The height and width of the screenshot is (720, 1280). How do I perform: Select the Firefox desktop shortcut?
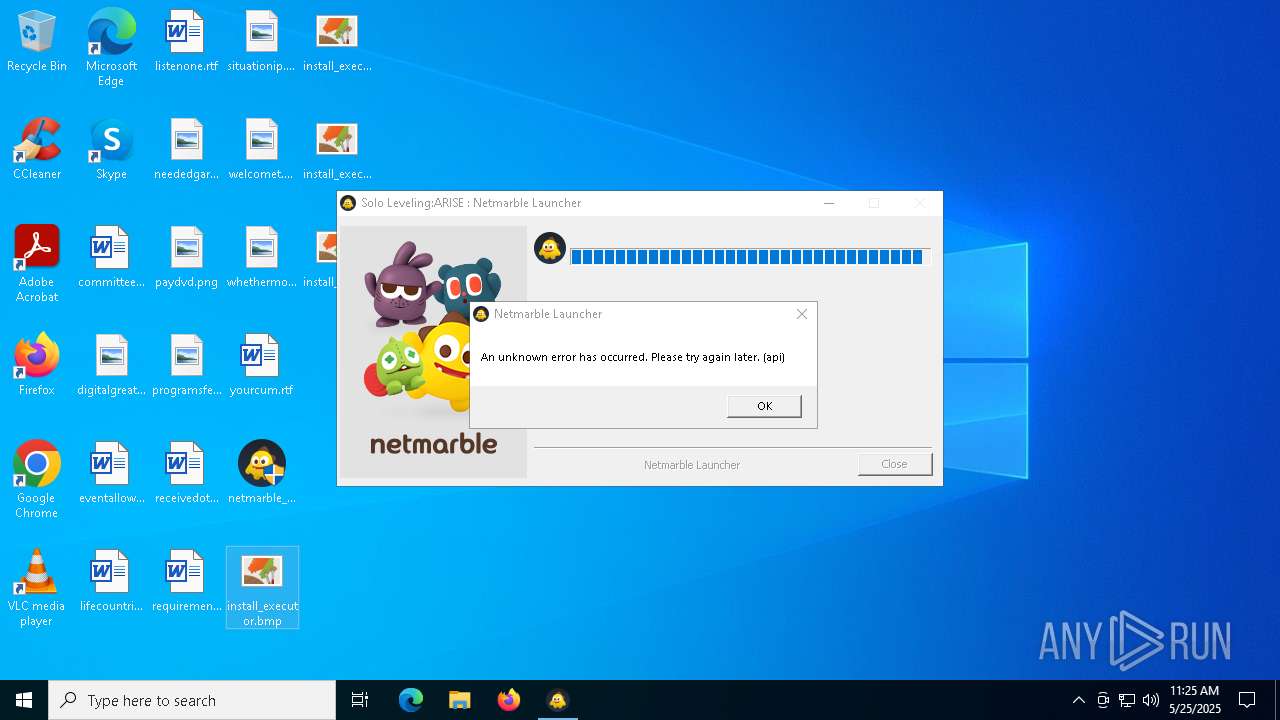coord(37,366)
